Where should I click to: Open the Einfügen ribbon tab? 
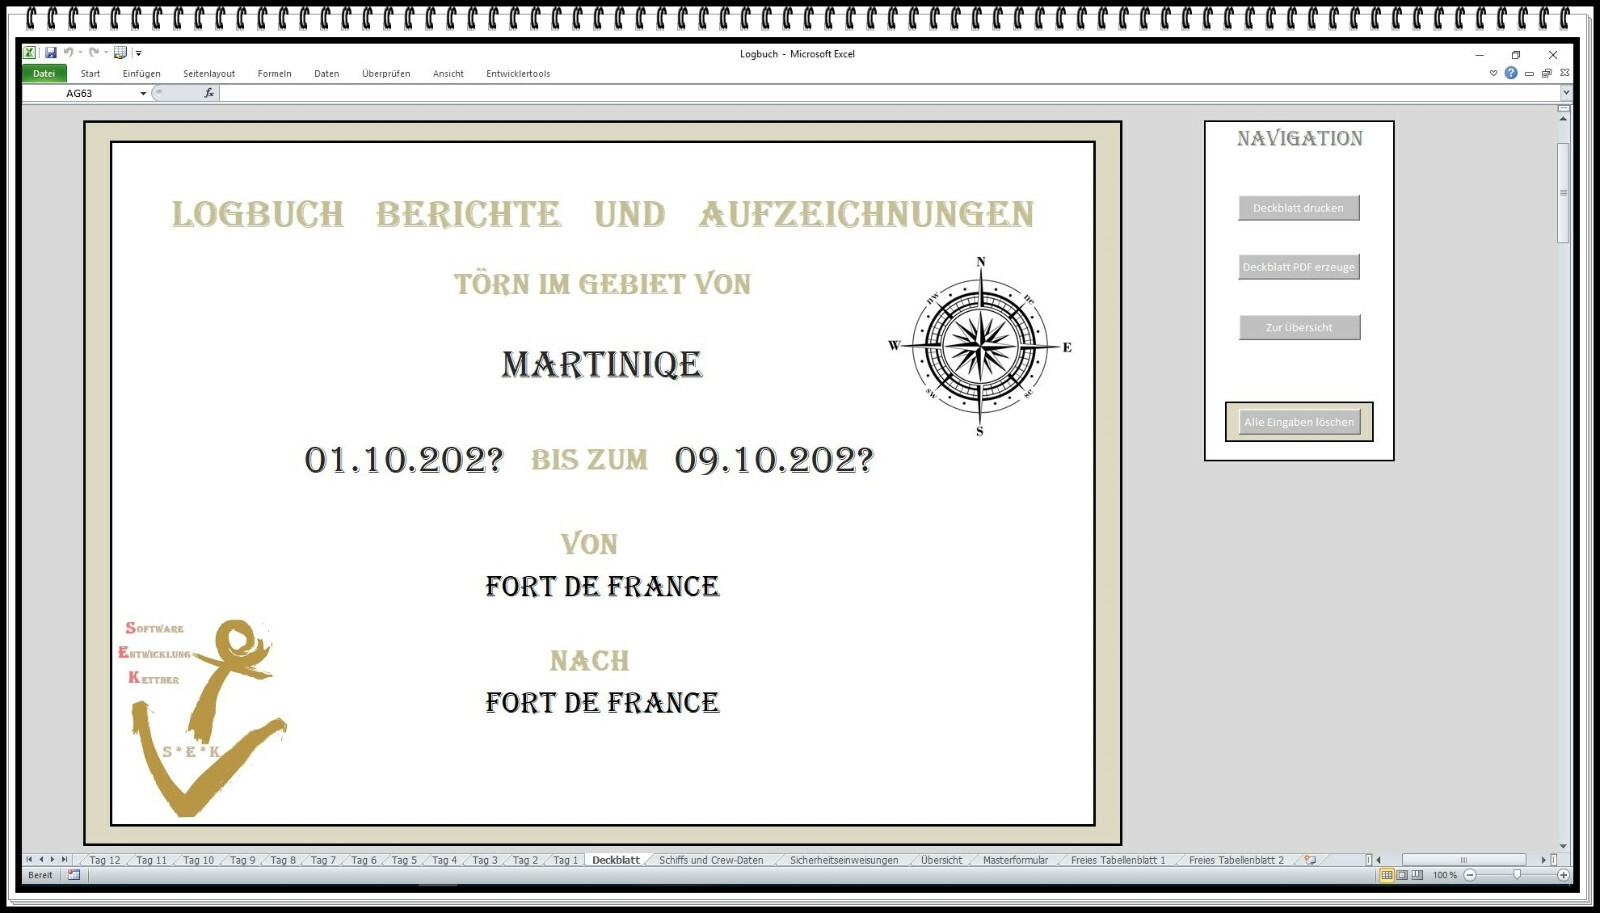[x=141, y=73]
